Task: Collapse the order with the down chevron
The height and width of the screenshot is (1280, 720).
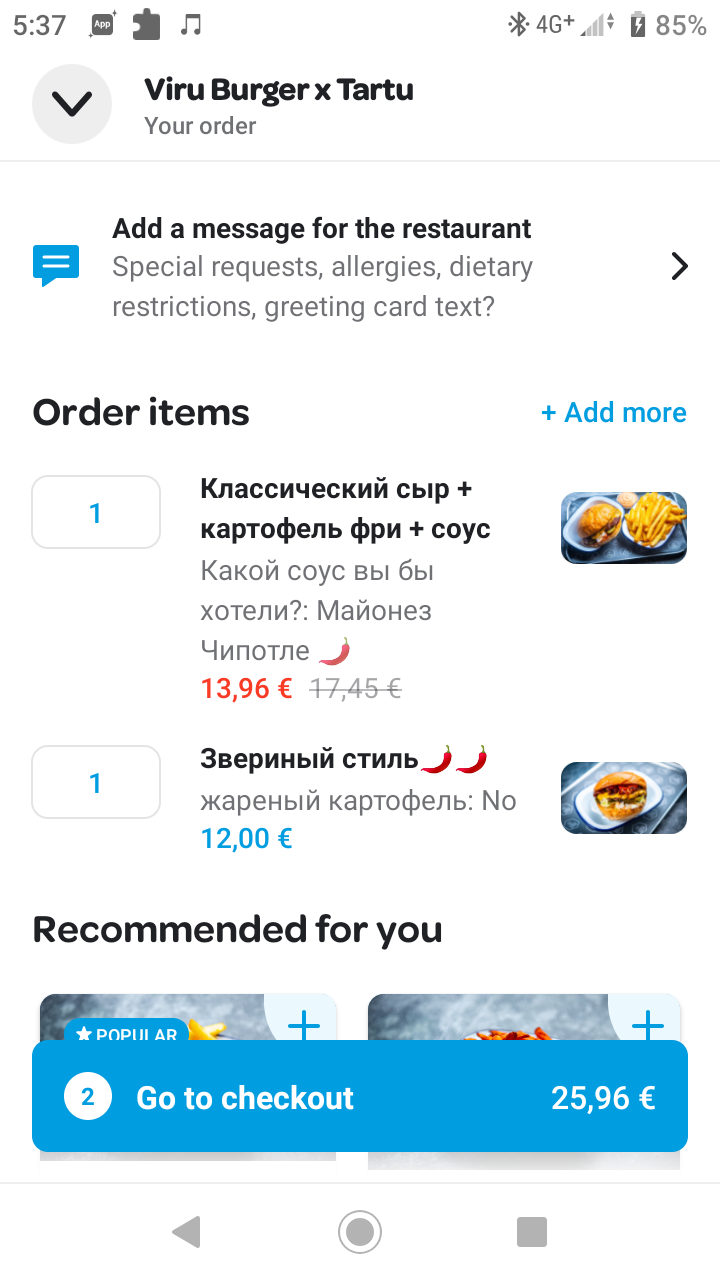Action: click(71, 103)
